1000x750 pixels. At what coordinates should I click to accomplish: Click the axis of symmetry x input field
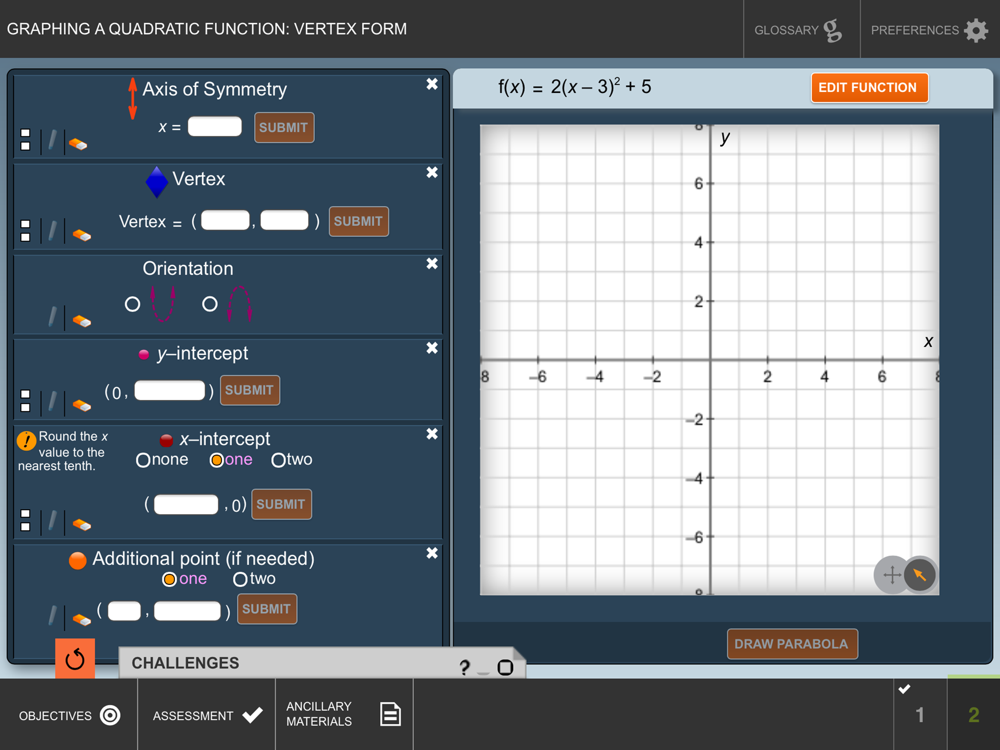[x=215, y=126]
